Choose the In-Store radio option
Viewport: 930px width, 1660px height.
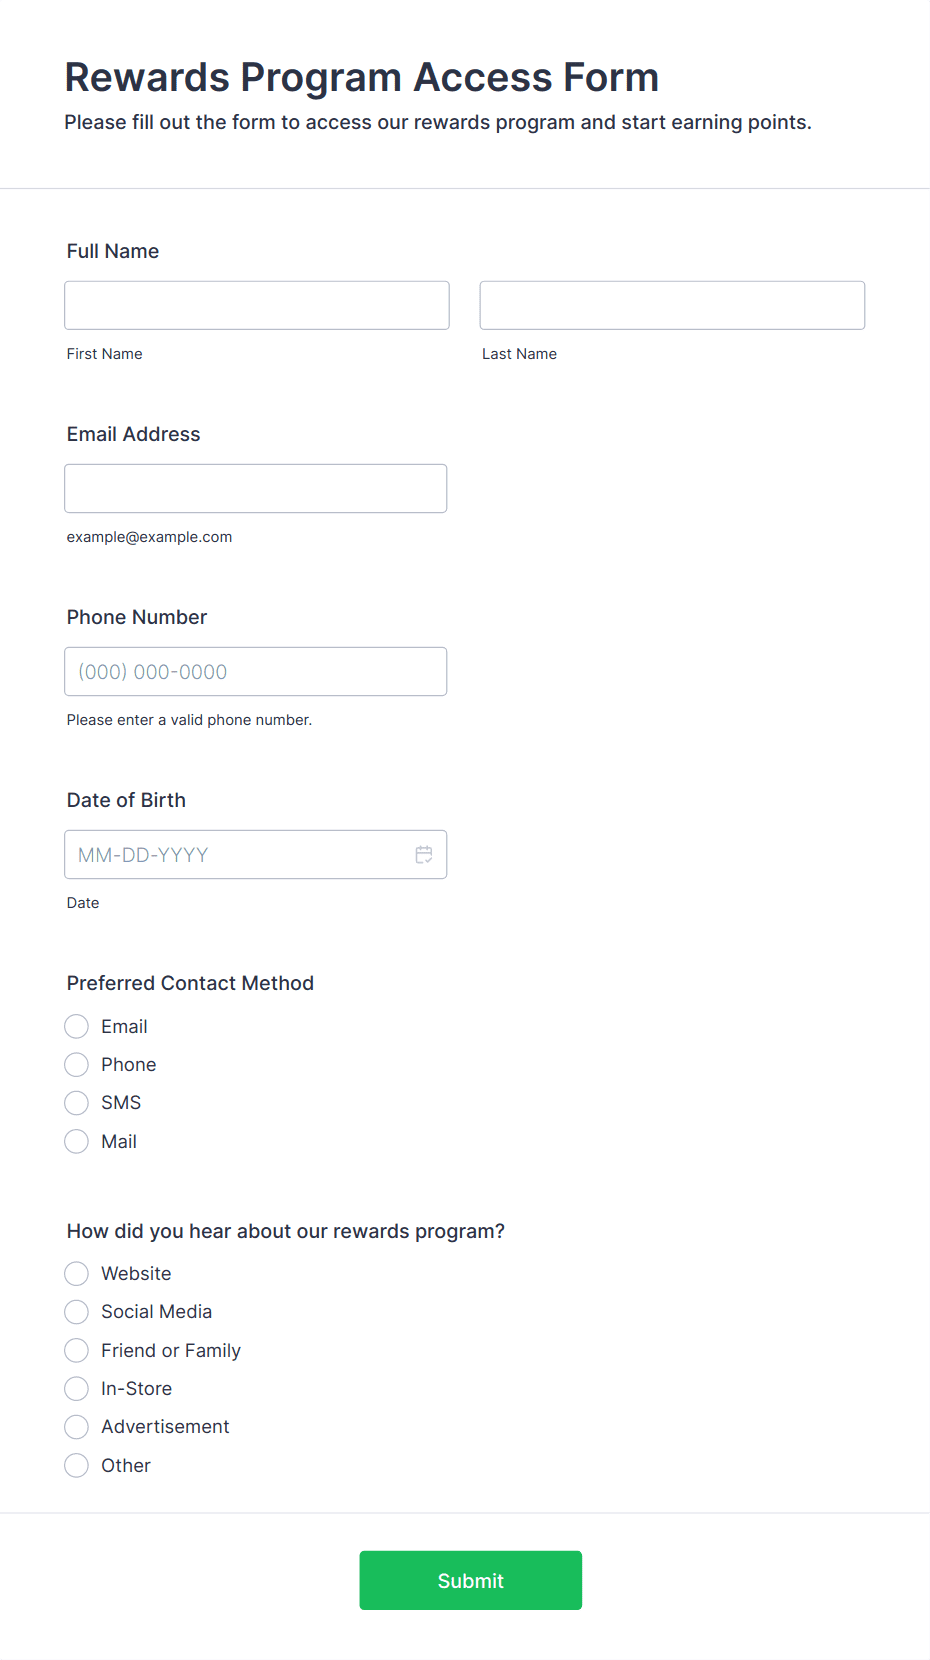[77, 1389]
